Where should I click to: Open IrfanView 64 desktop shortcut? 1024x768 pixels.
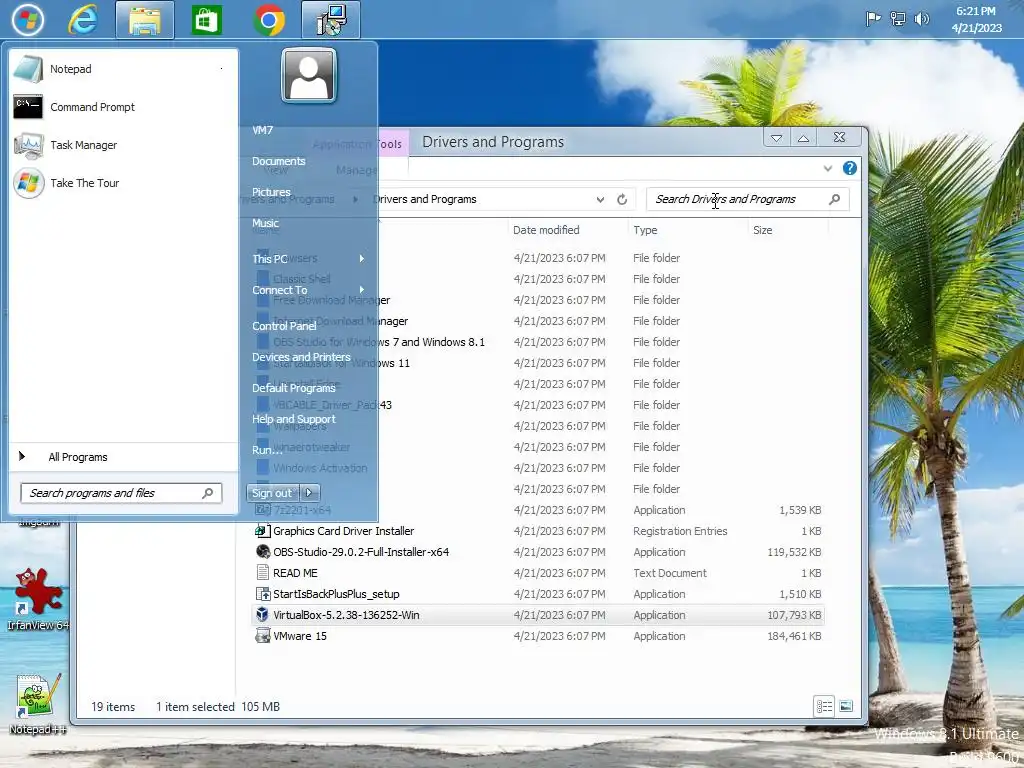click(x=39, y=600)
